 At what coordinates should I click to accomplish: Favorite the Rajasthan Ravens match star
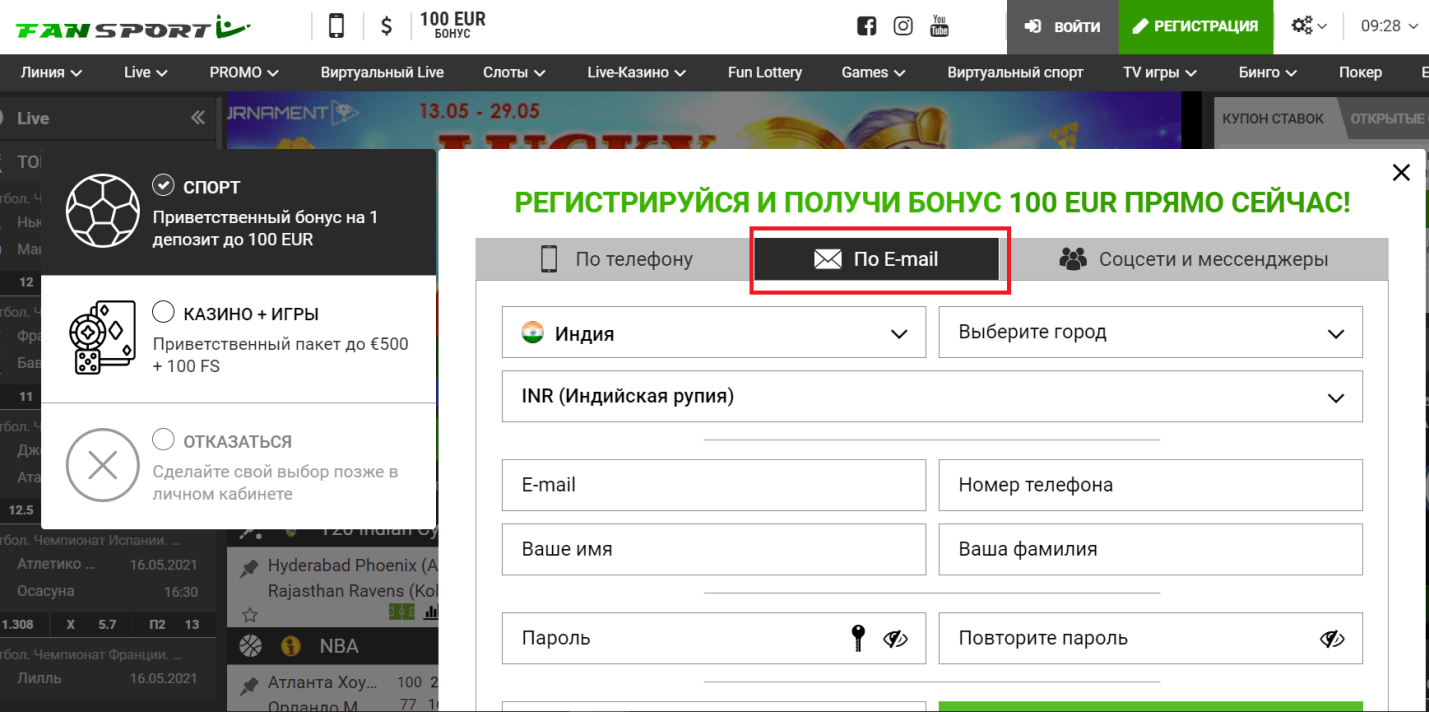pyautogui.click(x=250, y=613)
